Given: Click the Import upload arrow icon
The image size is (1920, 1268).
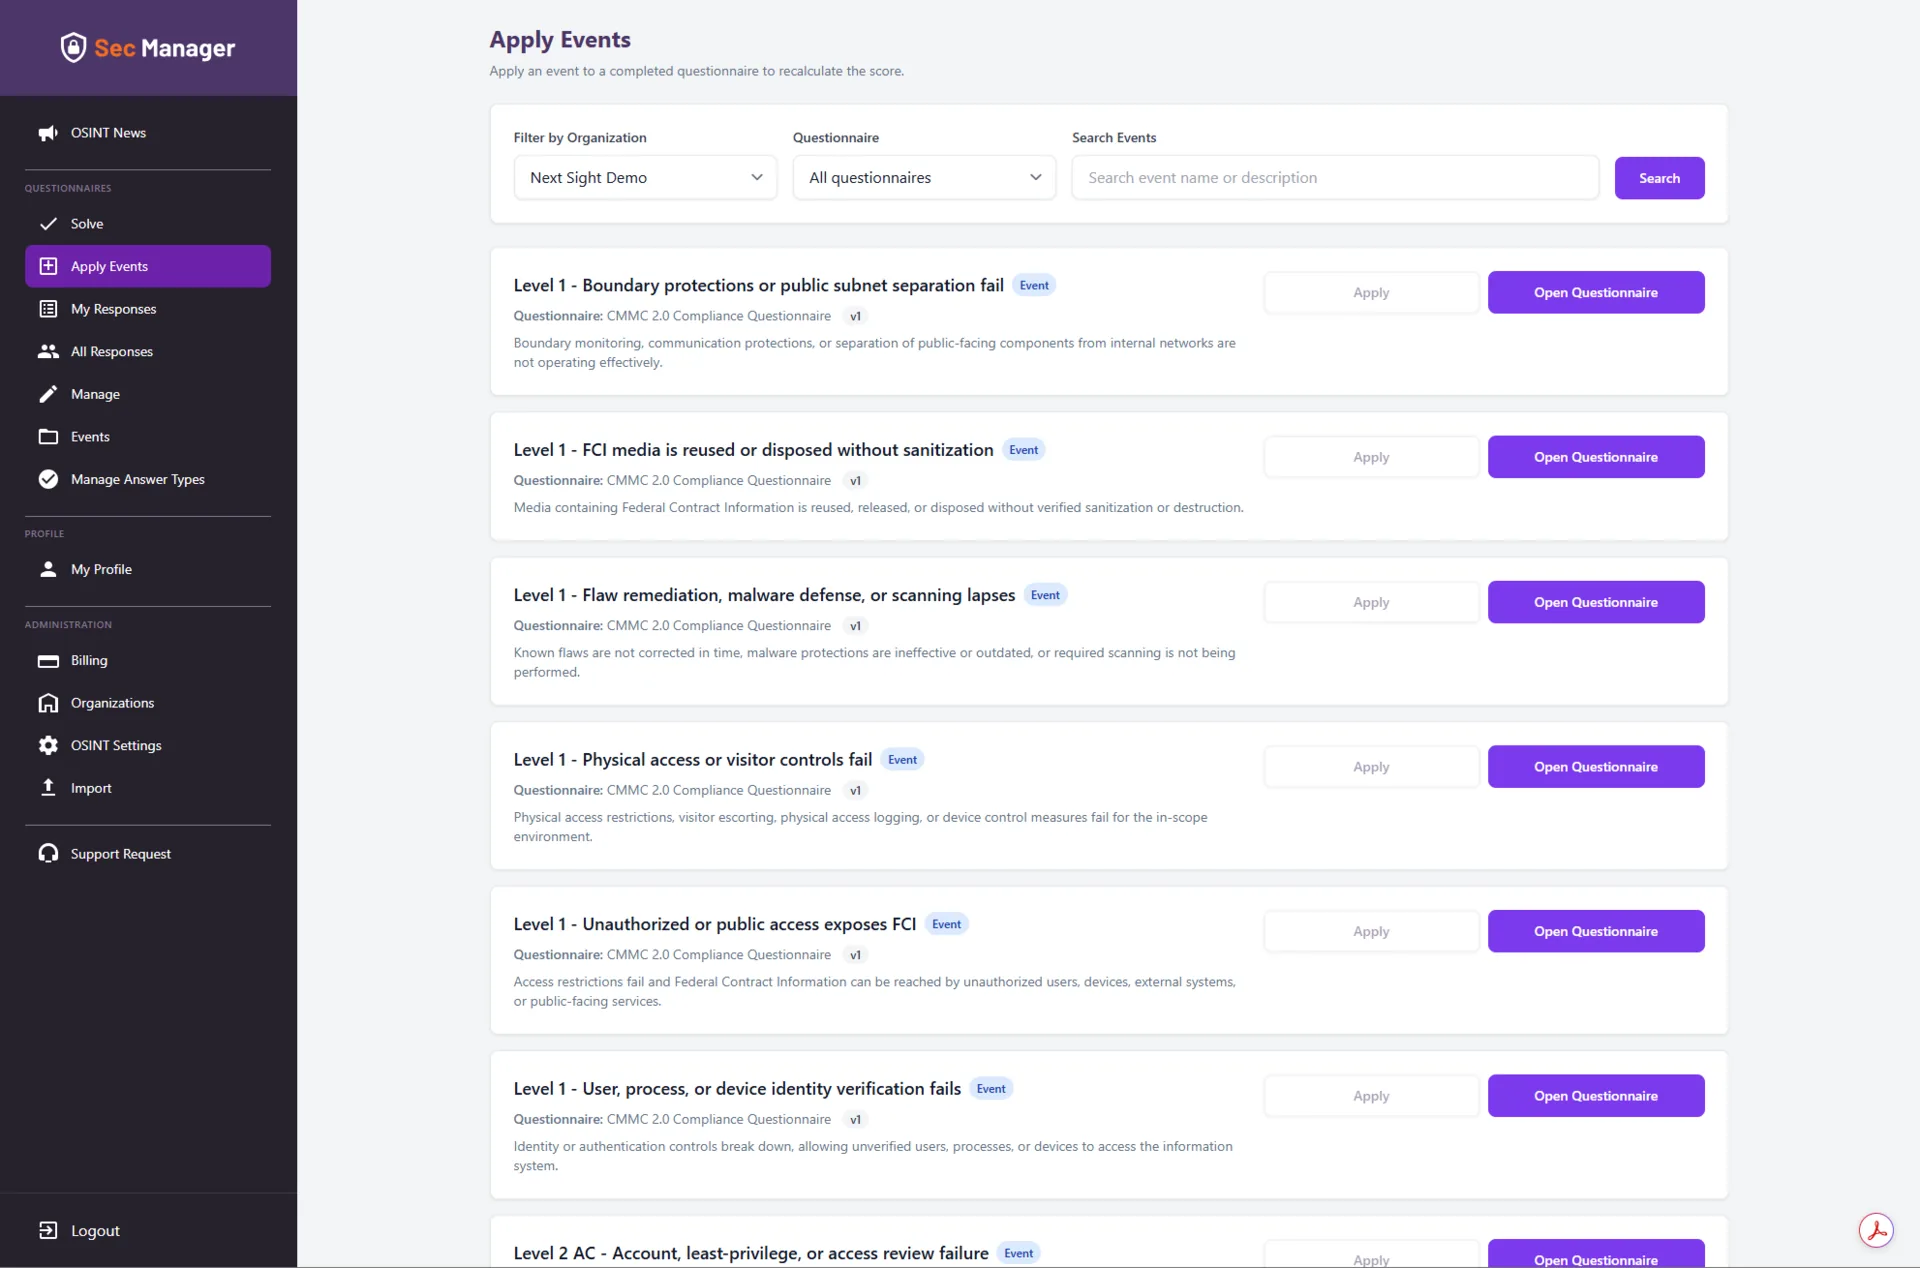Looking at the screenshot, I should (x=48, y=788).
